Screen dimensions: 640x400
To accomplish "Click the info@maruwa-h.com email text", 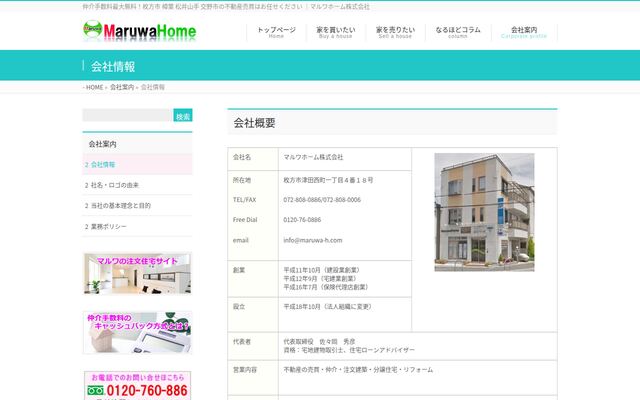I will (x=313, y=240).
